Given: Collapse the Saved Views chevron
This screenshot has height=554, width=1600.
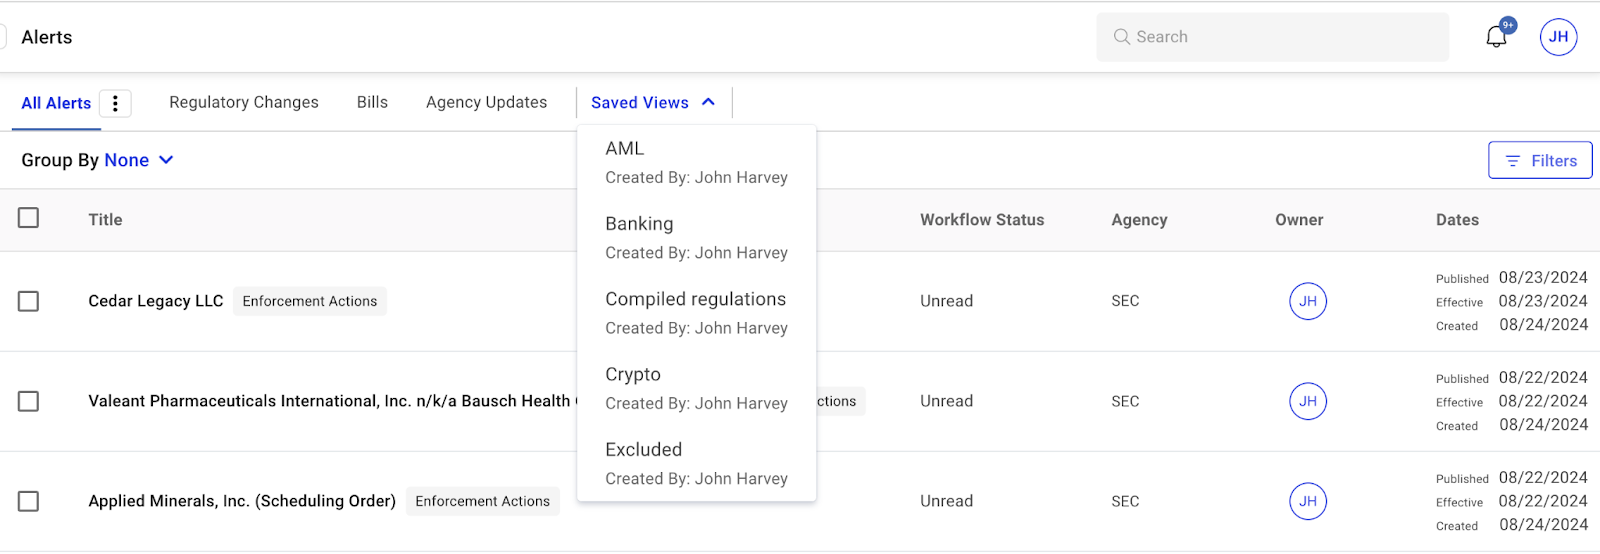Looking at the screenshot, I should [708, 102].
